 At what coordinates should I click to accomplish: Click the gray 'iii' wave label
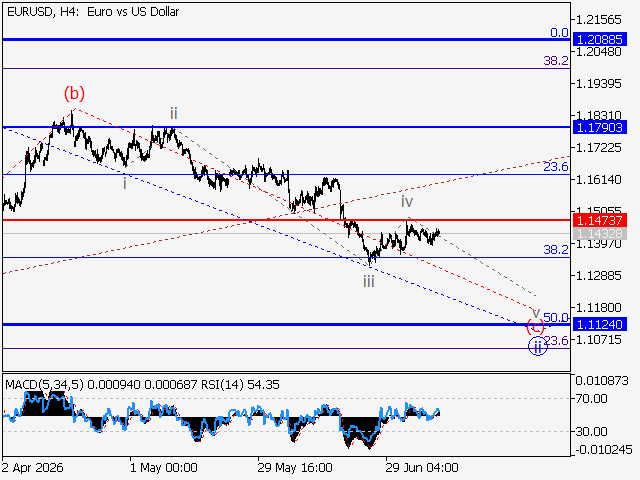coord(369,281)
